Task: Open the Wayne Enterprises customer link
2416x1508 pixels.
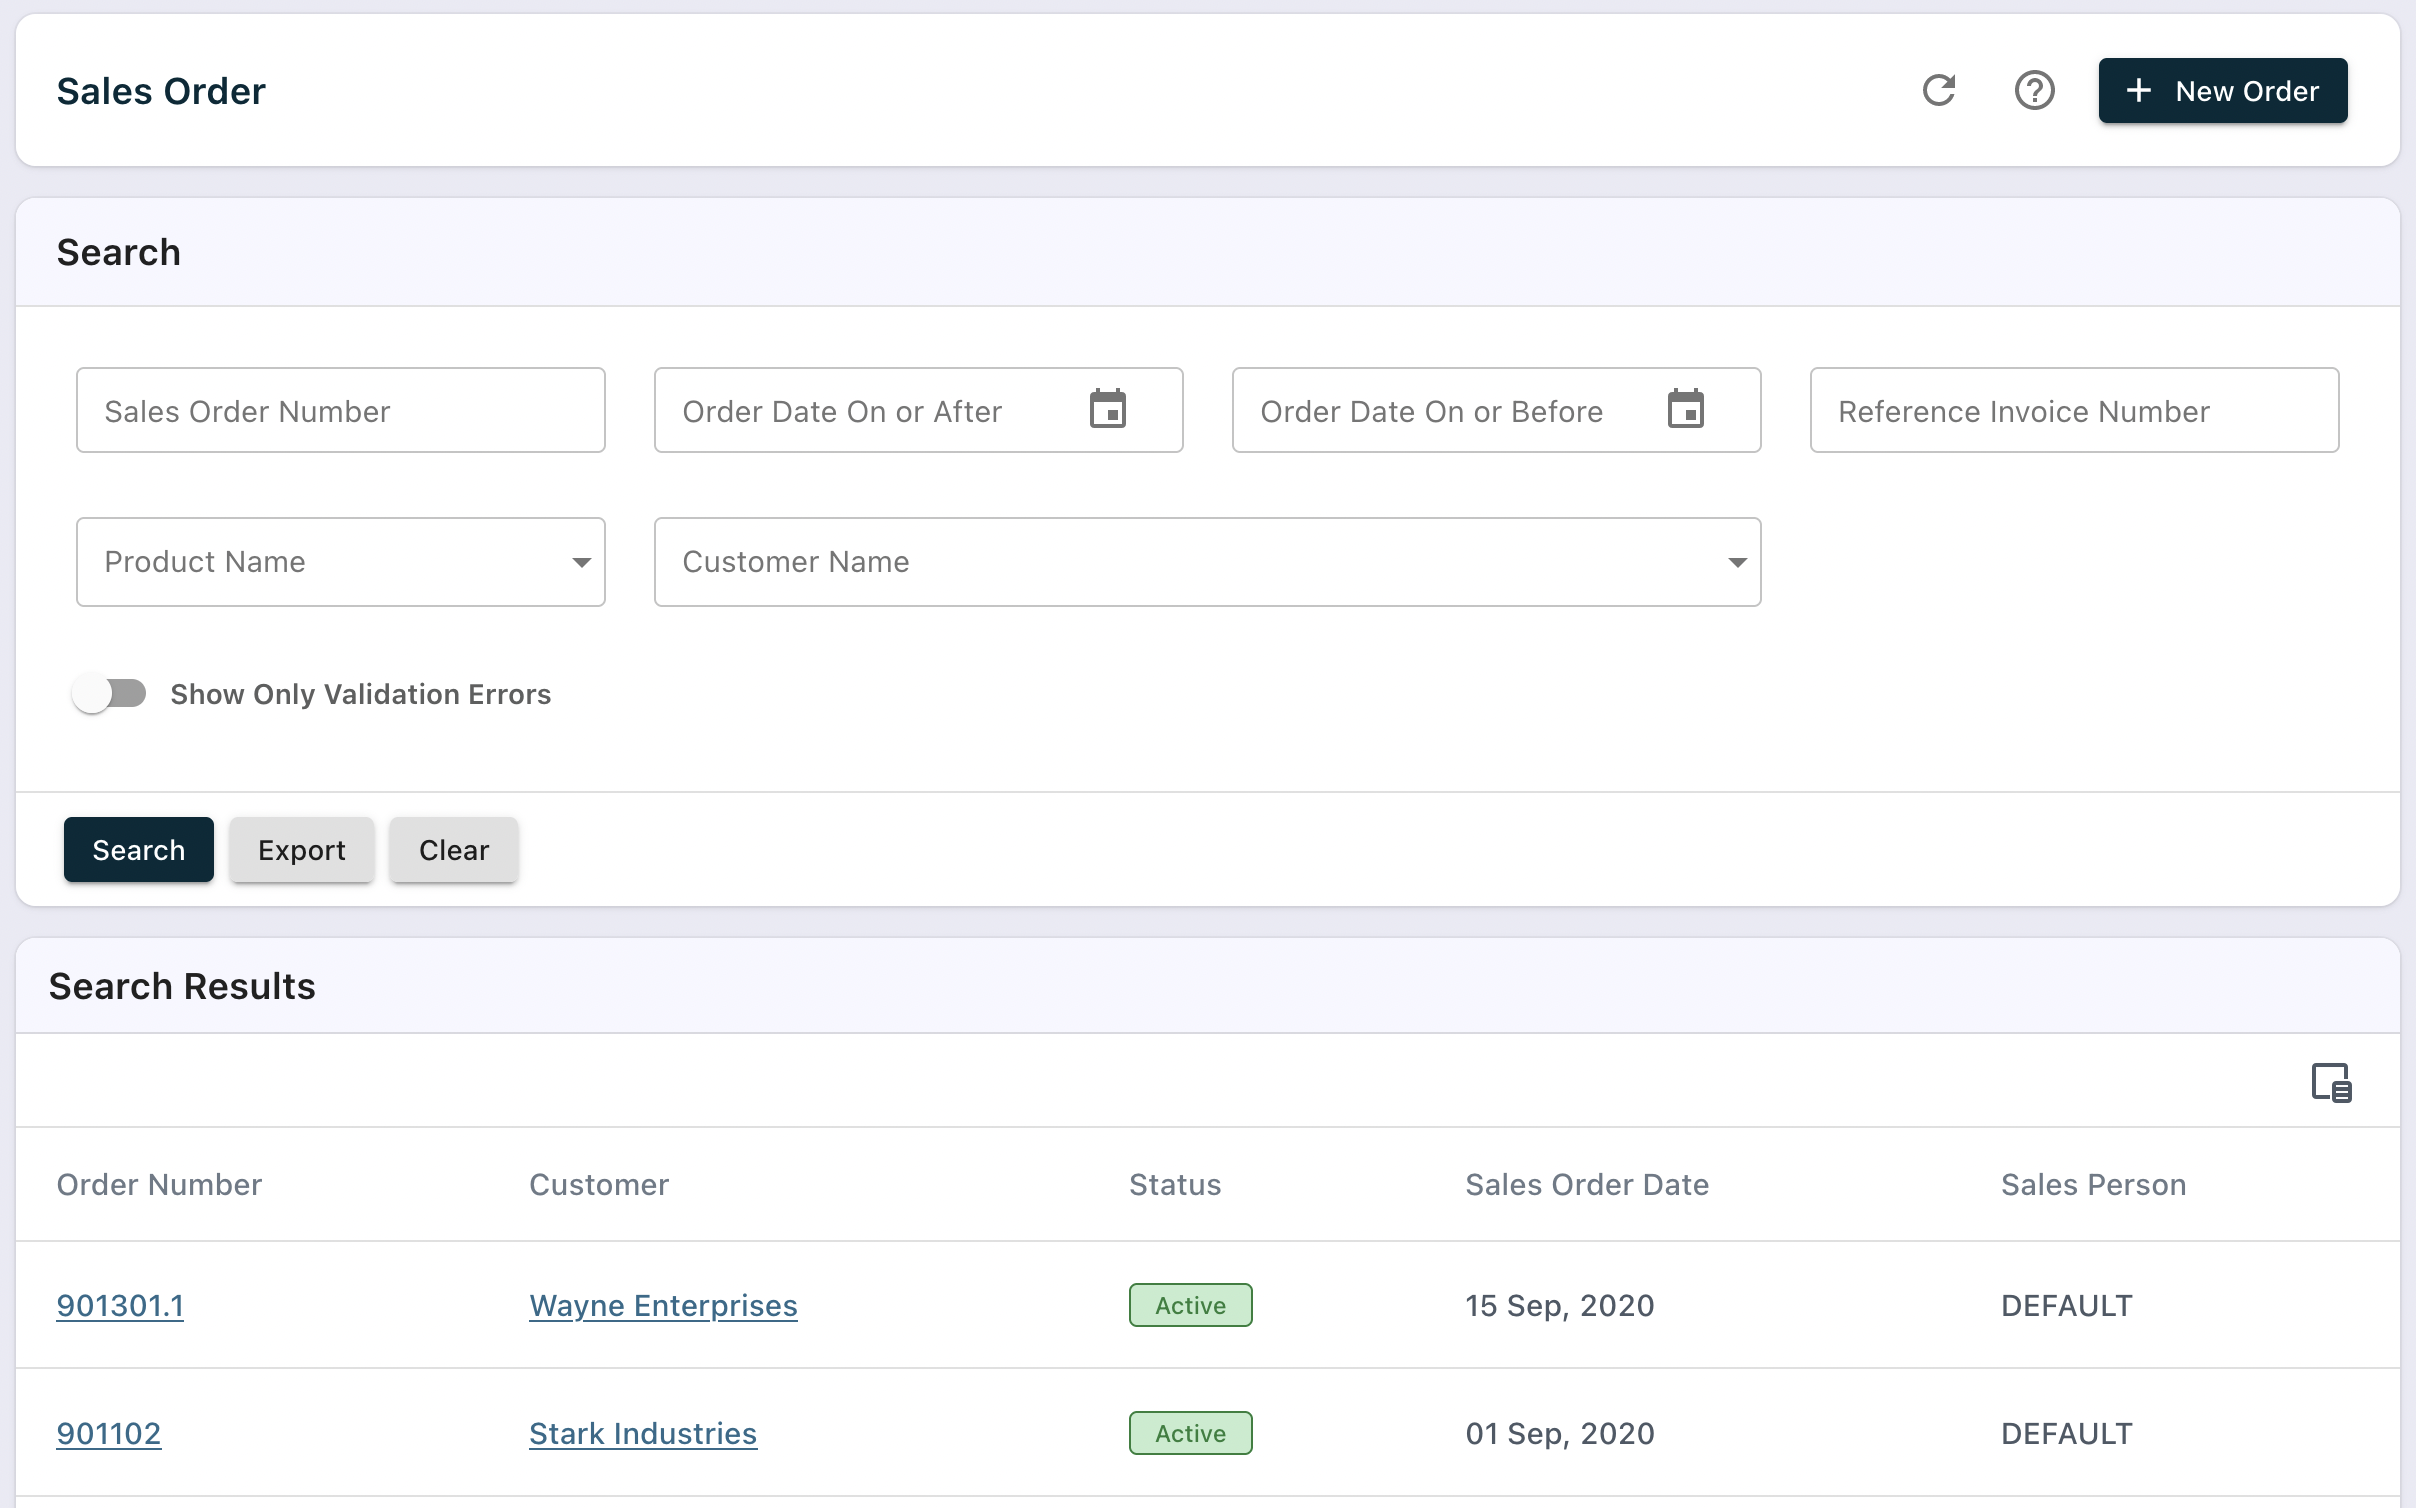Action: [x=663, y=1305]
